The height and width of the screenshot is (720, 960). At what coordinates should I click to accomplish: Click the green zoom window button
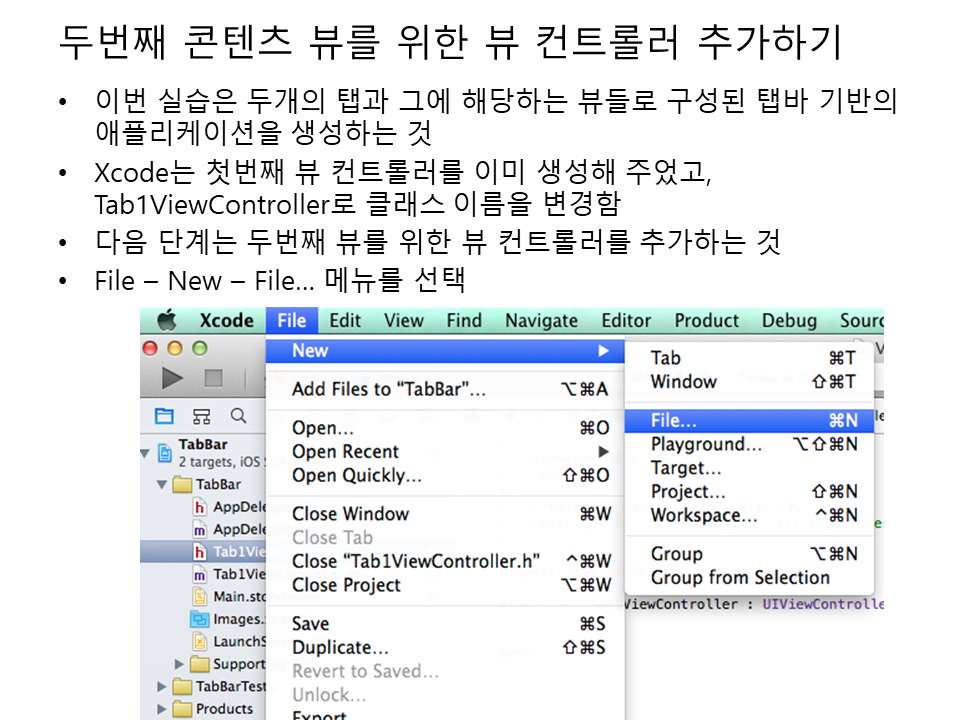[199, 348]
